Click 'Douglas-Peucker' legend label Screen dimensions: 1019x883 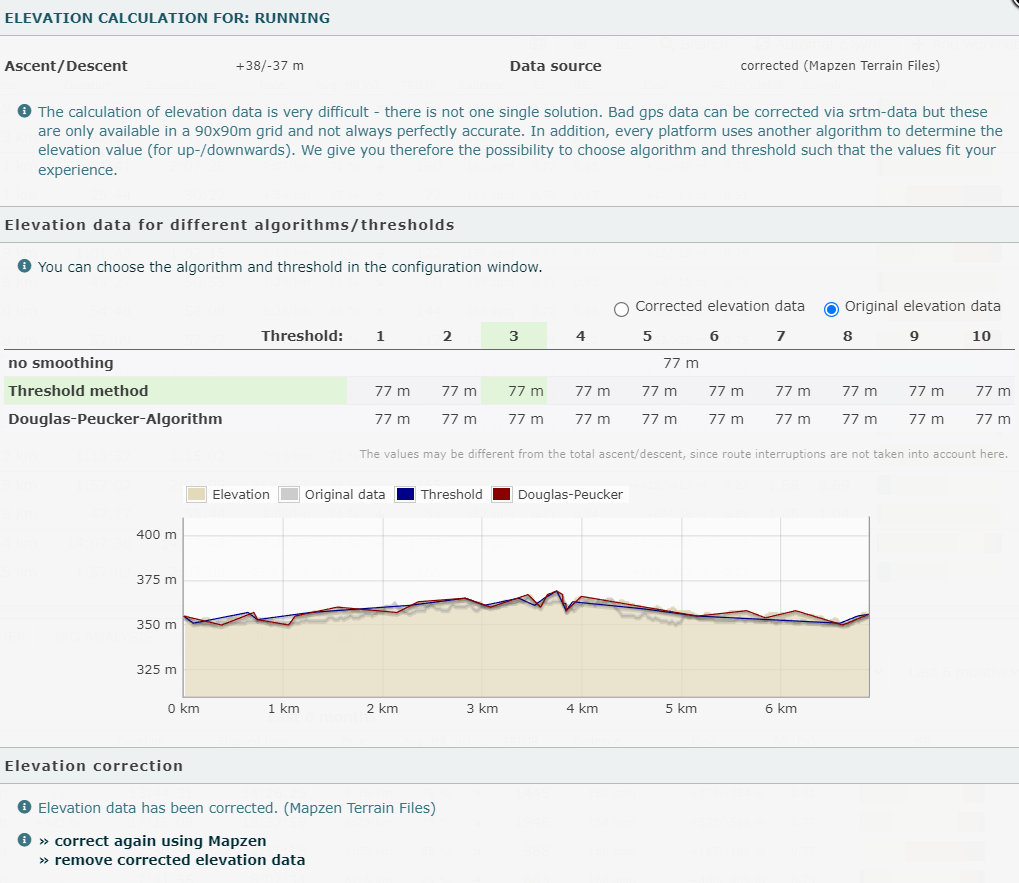pos(570,494)
